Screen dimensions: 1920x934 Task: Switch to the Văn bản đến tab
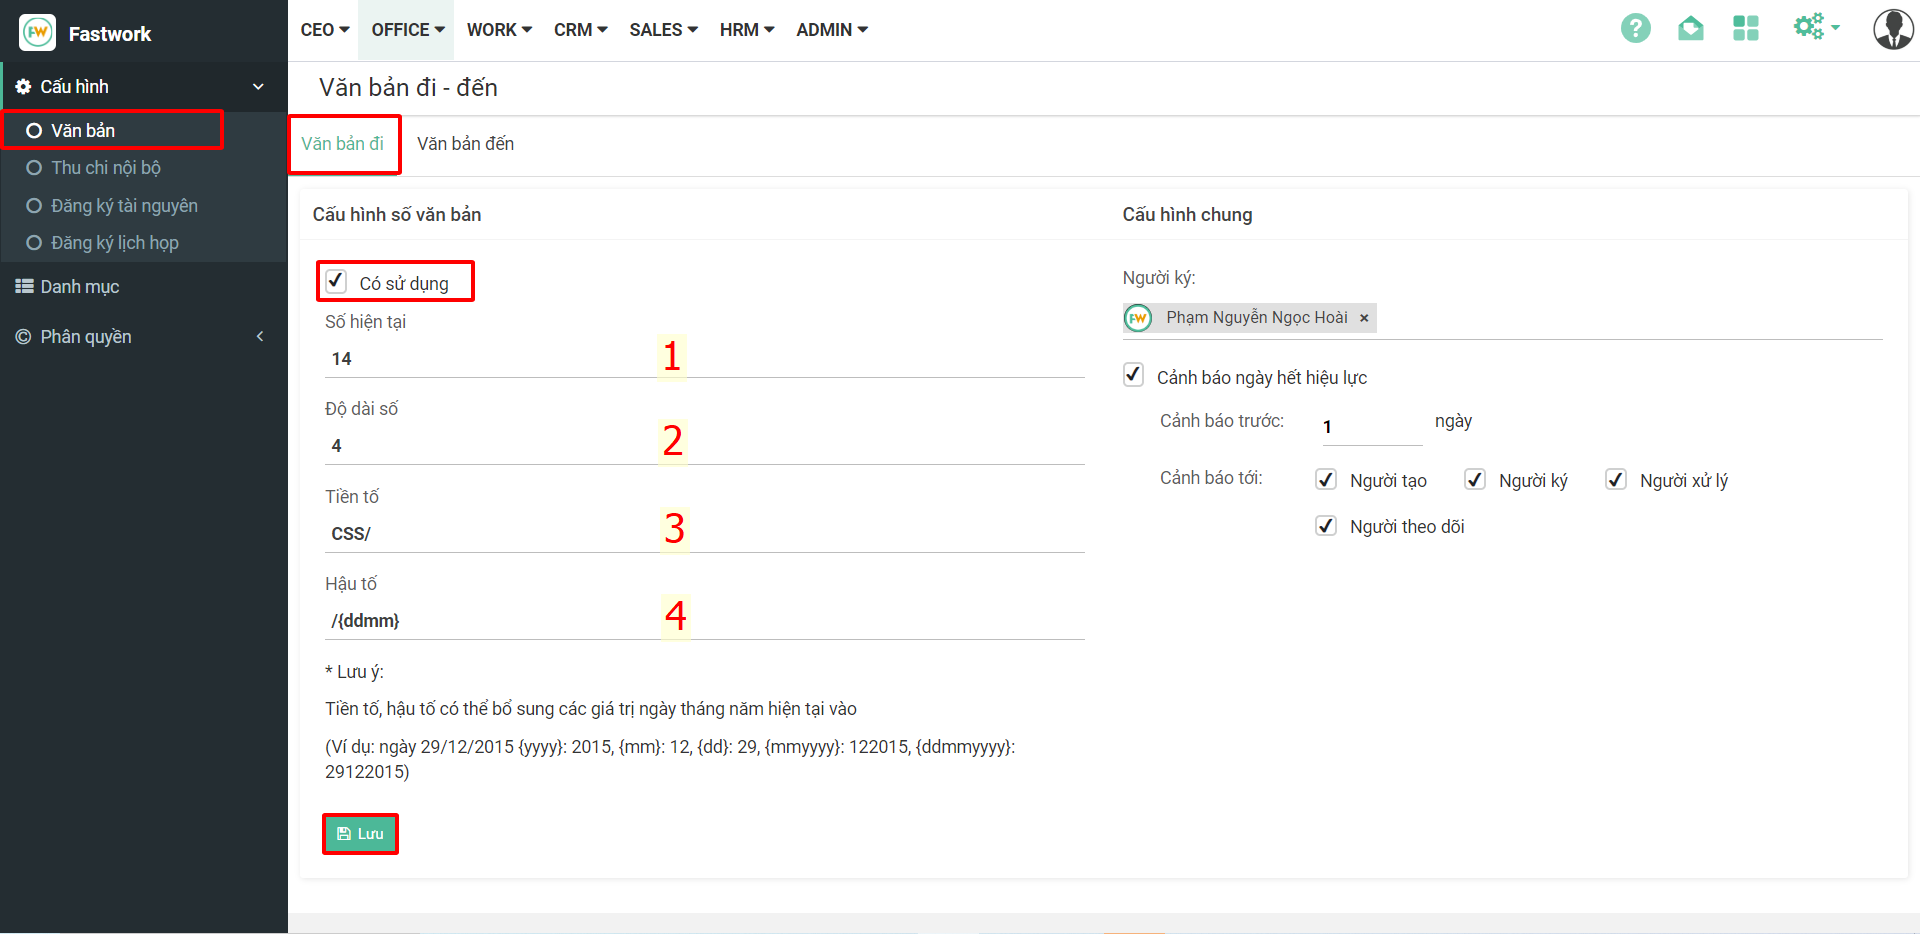pyautogui.click(x=465, y=144)
